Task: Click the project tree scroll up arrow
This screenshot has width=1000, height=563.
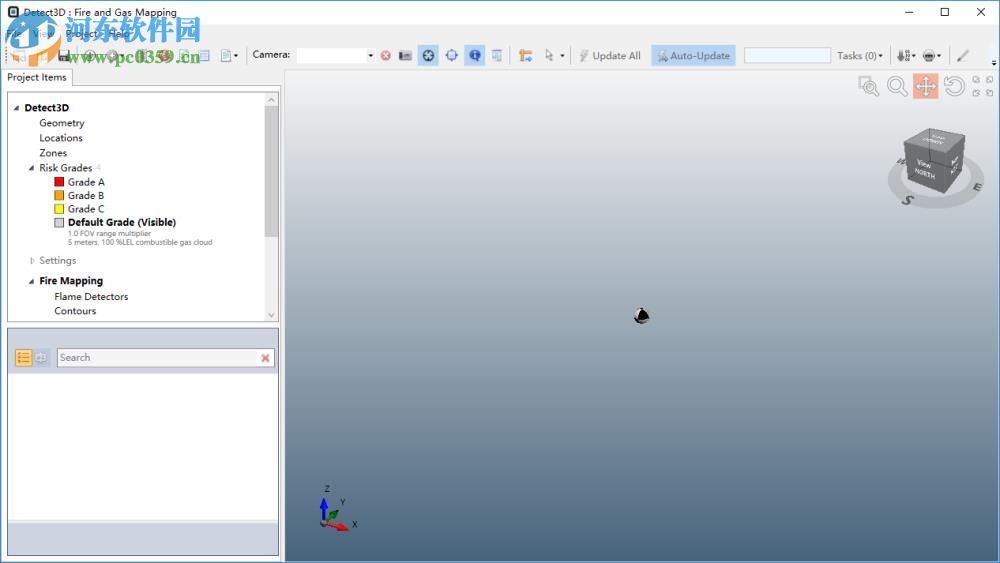Action: [271, 99]
